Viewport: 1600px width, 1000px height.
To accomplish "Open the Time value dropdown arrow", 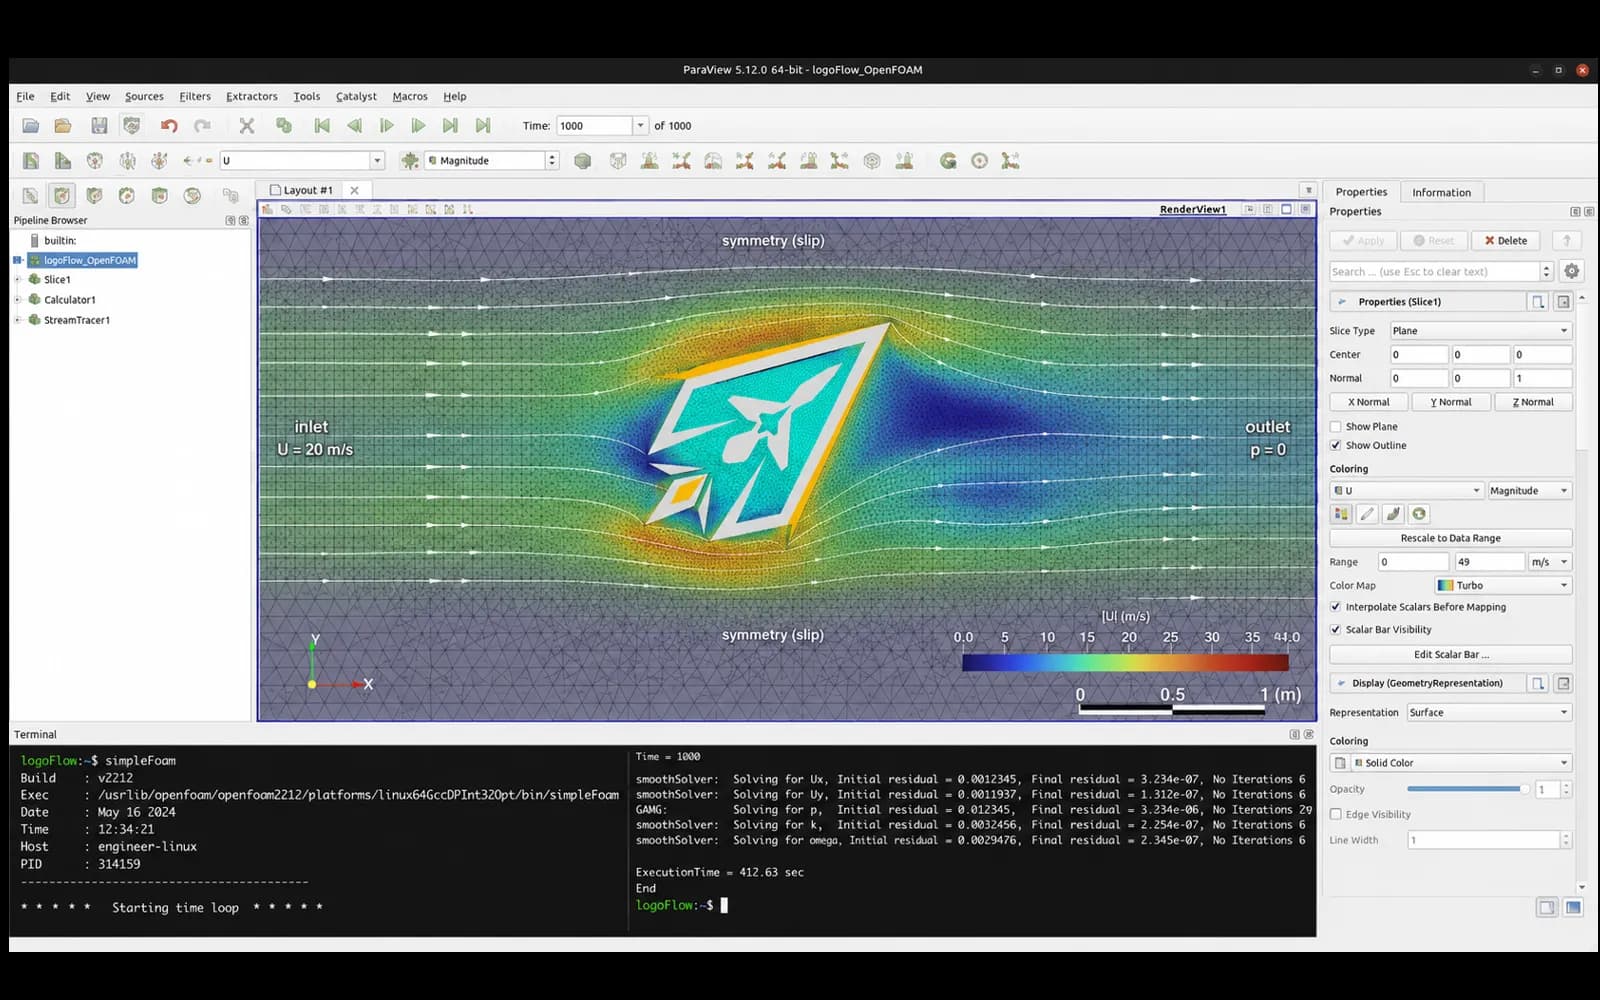I will 640,126.
